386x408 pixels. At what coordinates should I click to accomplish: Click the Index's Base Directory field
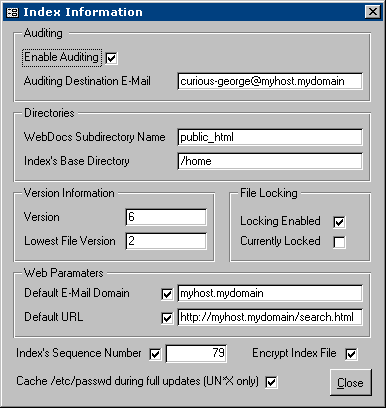270,161
